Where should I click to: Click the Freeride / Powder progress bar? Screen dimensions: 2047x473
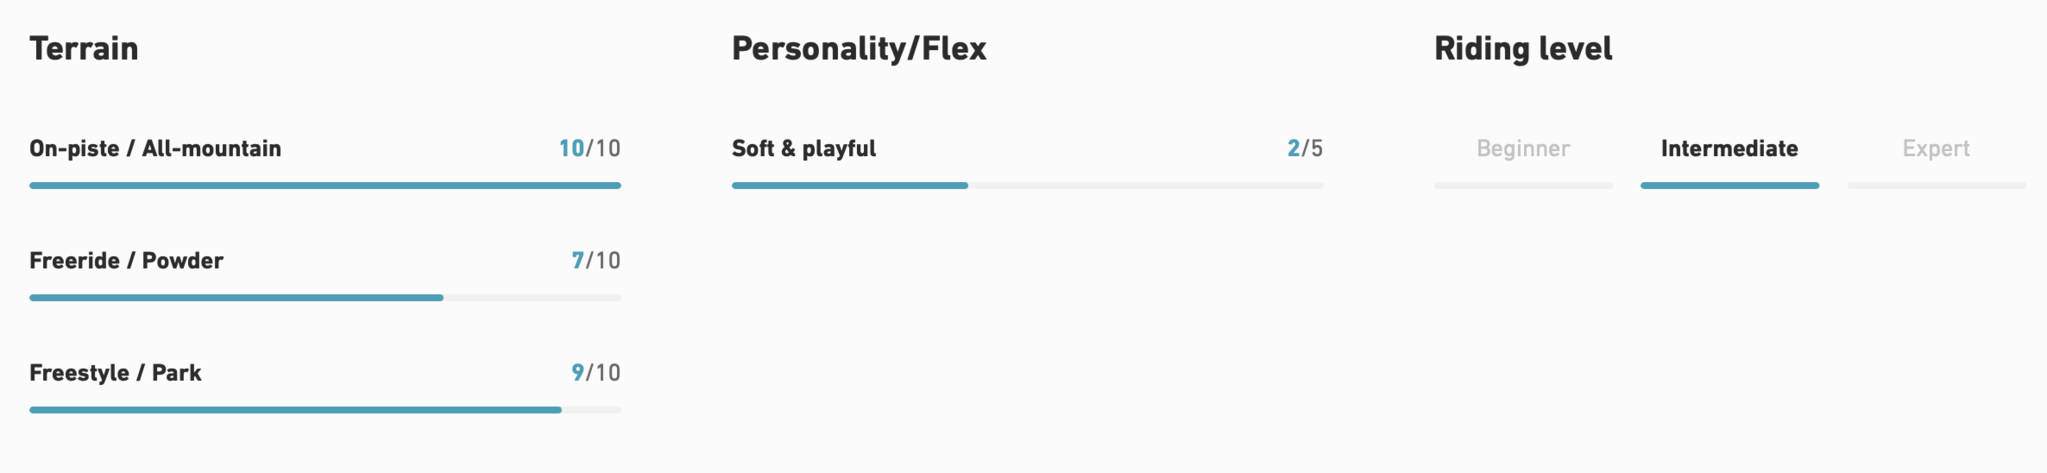pyautogui.click(x=325, y=298)
